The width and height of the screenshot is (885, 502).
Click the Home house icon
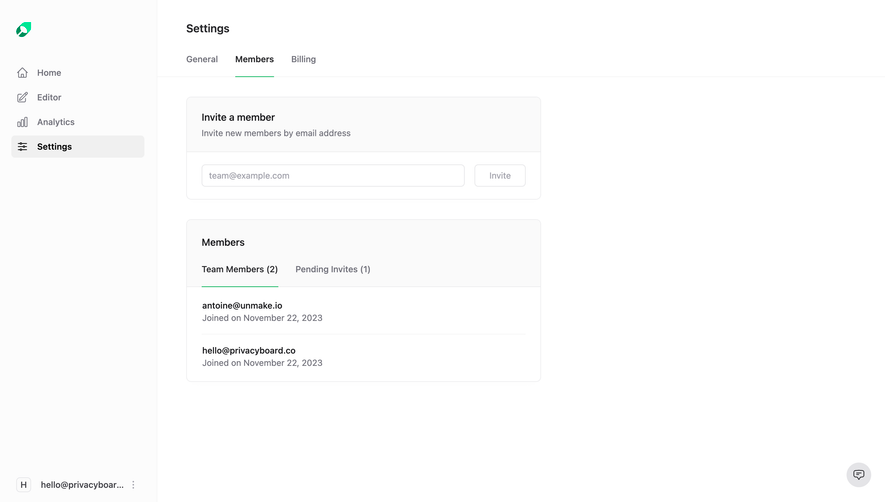(x=23, y=73)
